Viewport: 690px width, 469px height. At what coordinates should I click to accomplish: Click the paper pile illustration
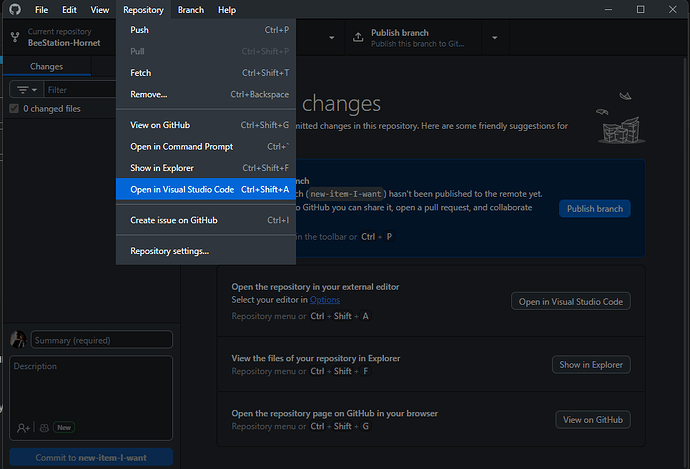click(x=621, y=118)
